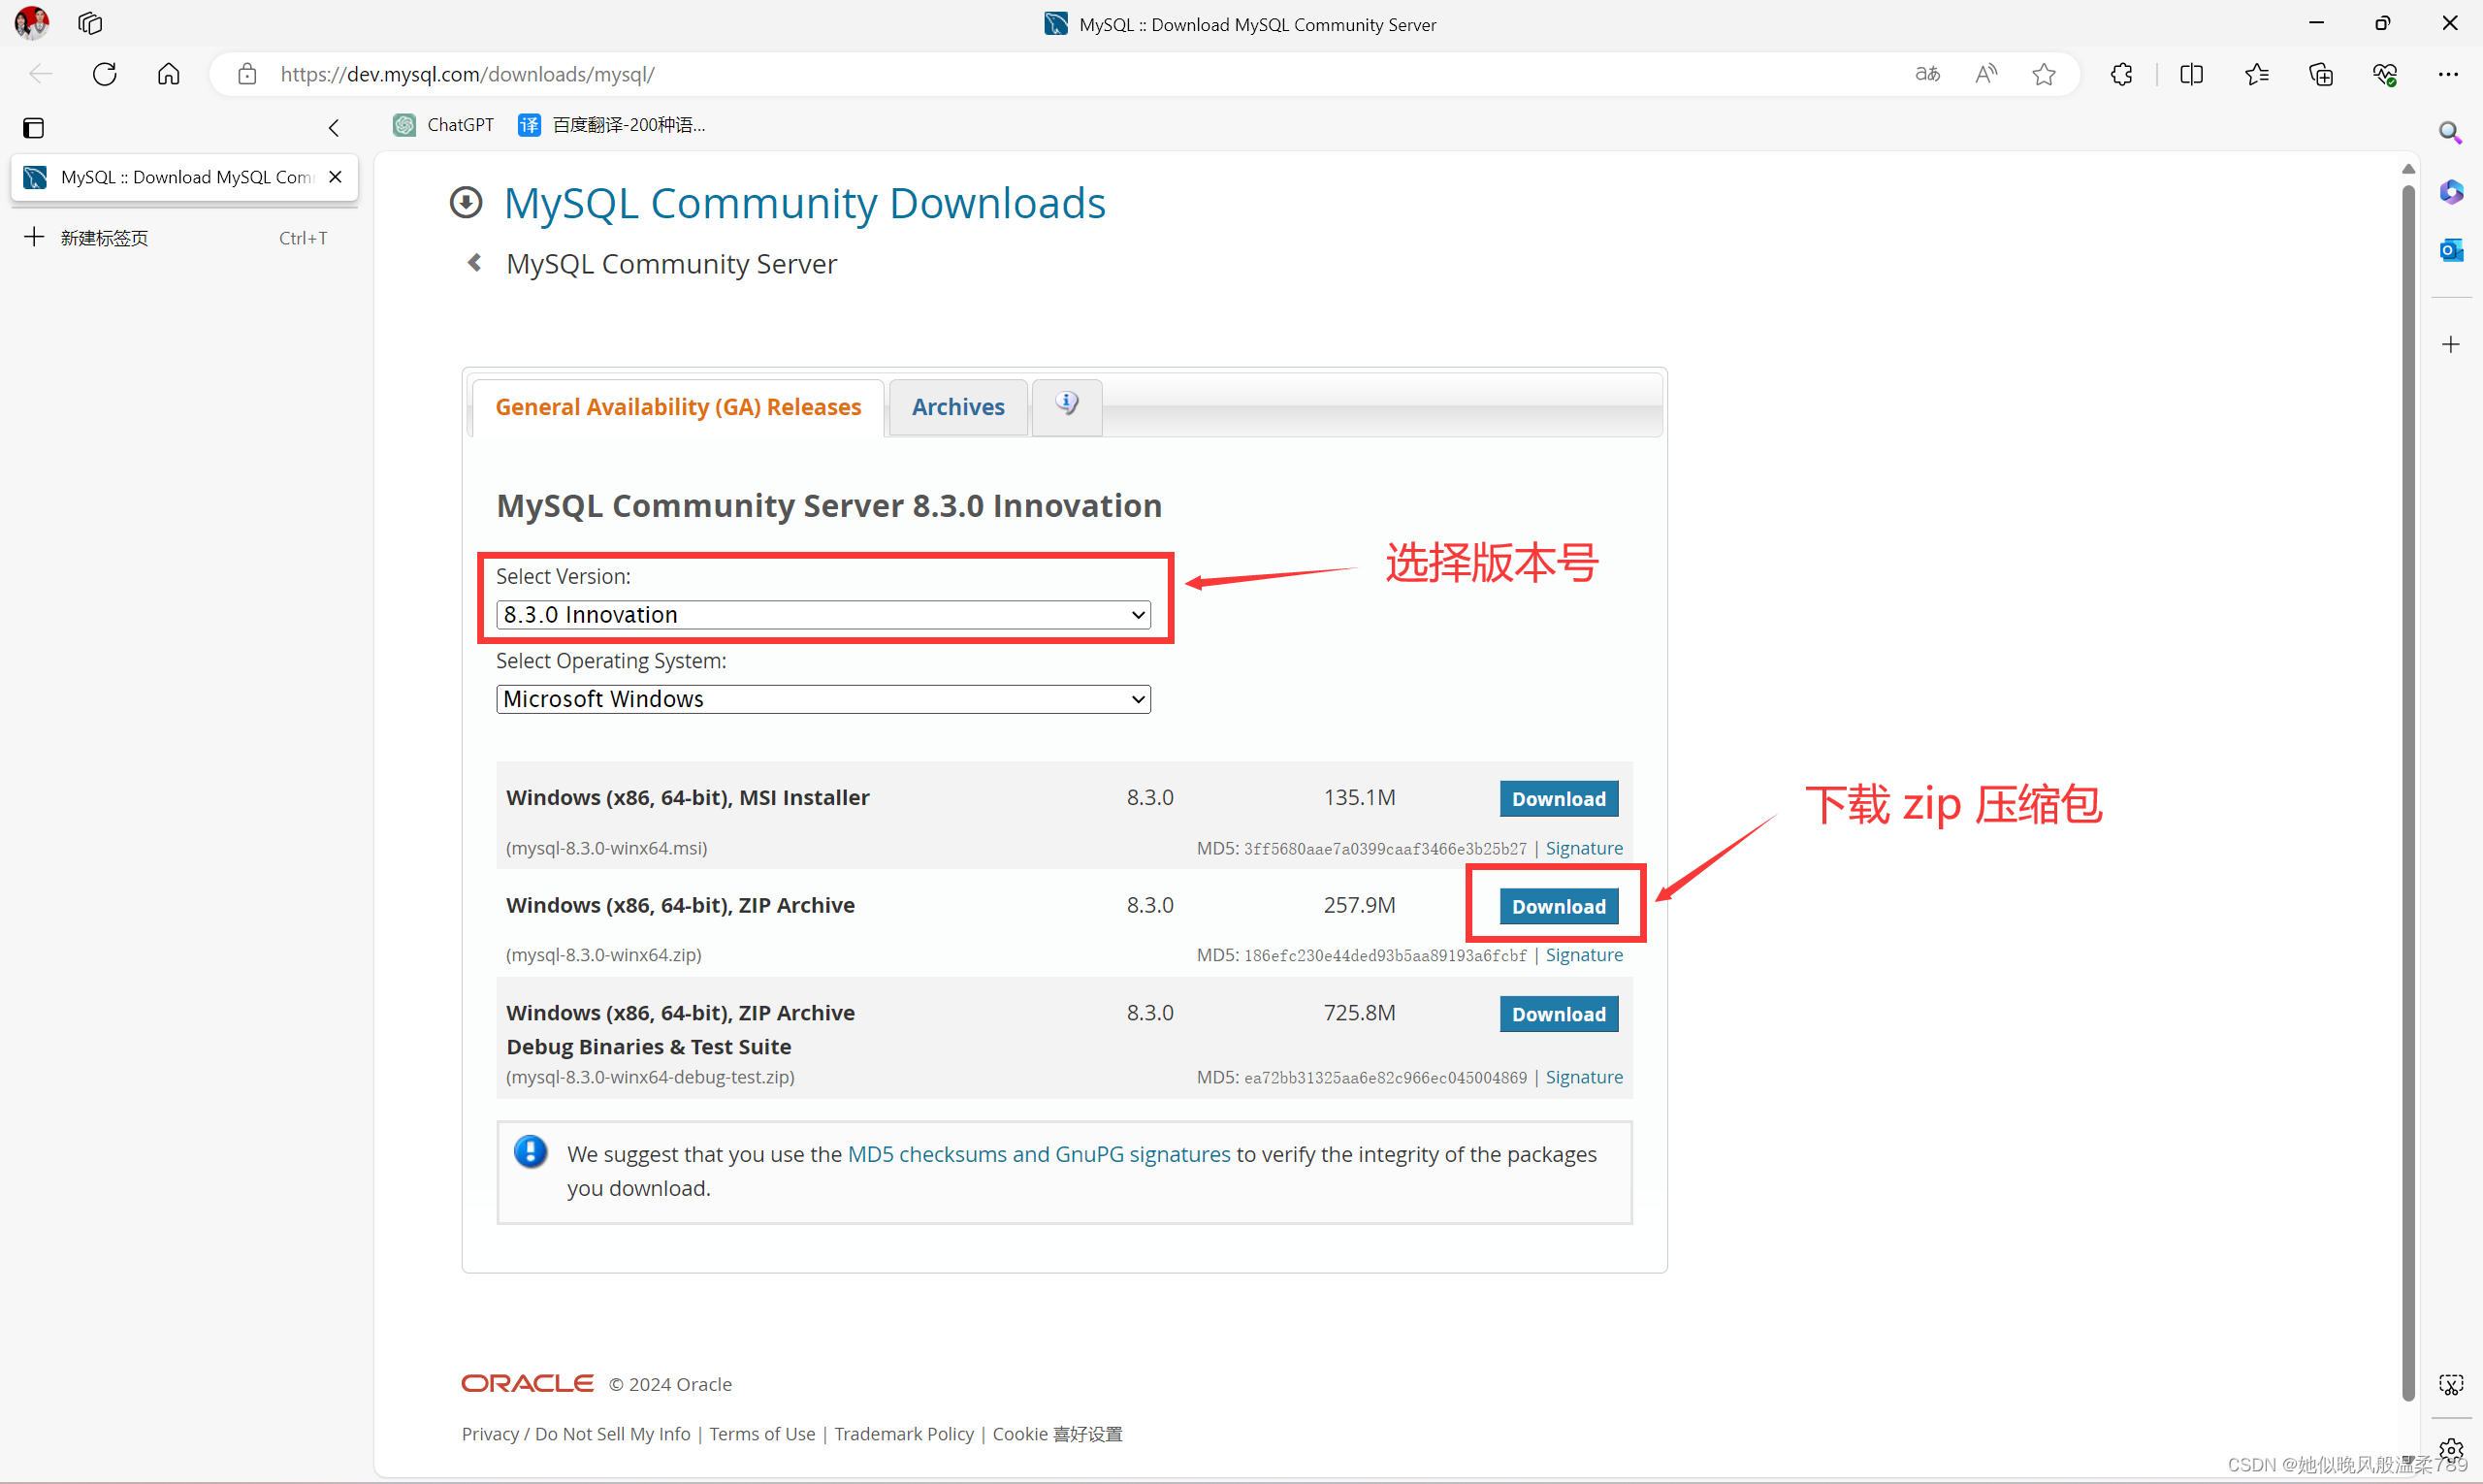Click the MySQL Community Downloads logo icon
2483x1484 pixels.
[467, 202]
